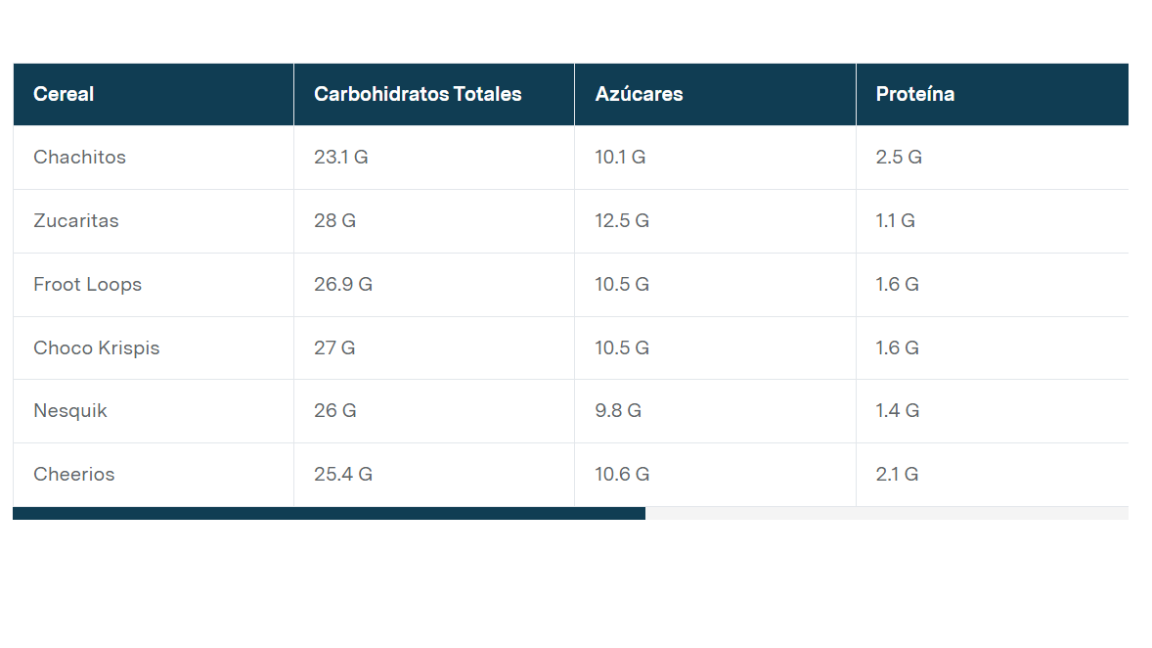
Task: Select the Froot Loops cell
Action: (88, 284)
